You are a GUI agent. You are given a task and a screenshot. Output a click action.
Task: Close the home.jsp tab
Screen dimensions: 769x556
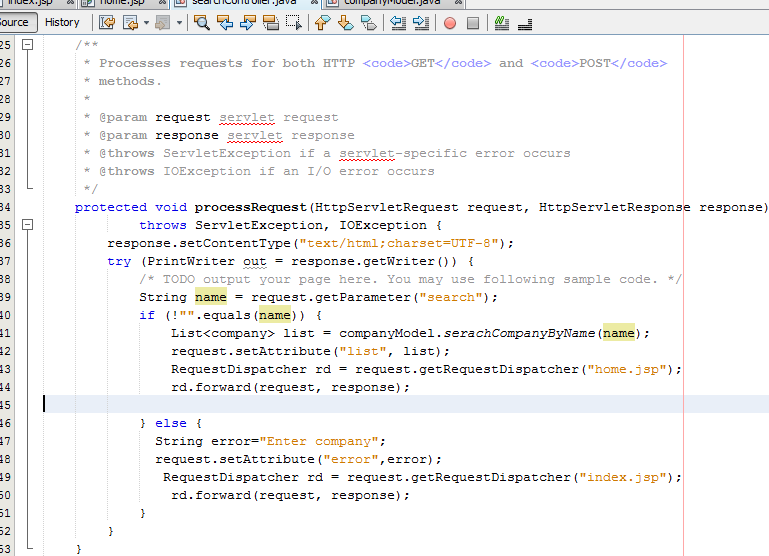point(162,2)
